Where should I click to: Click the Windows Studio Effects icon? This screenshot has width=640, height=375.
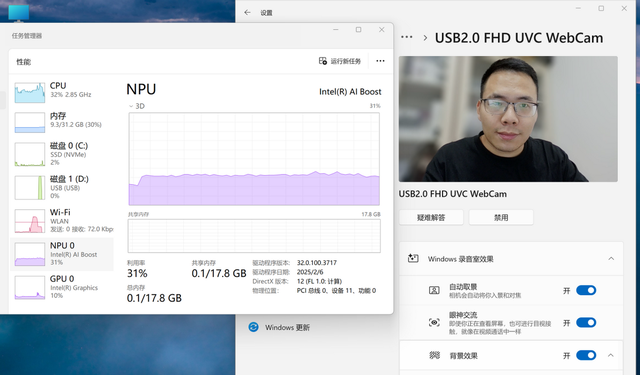pos(413,259)
